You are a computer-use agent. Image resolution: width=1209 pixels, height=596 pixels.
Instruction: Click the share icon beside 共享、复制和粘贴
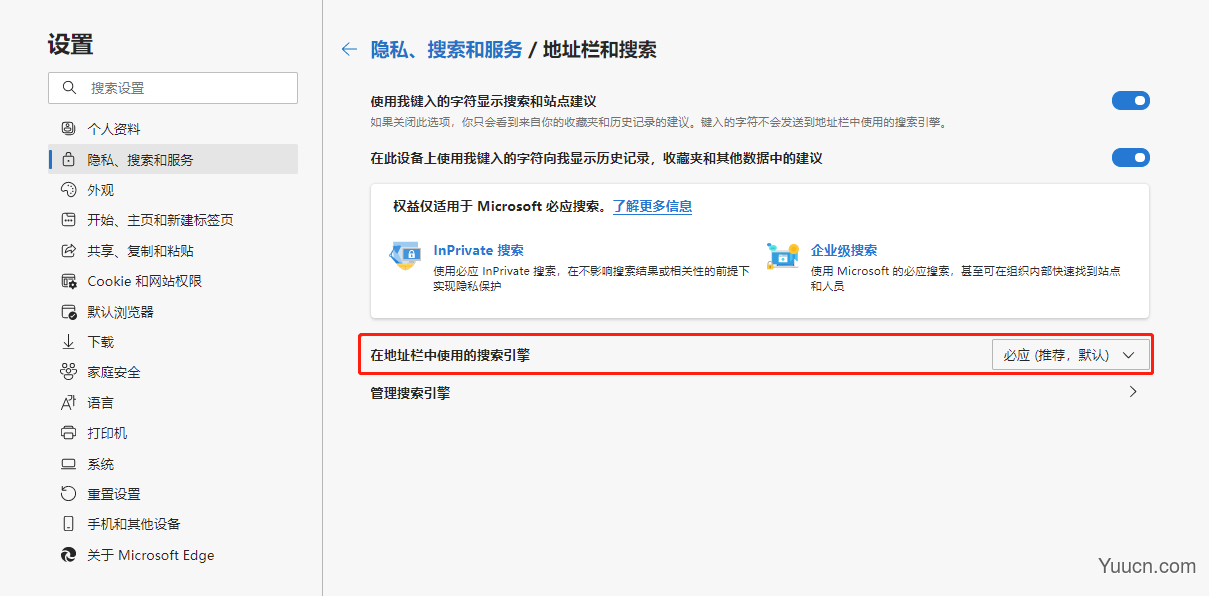click(68, 251)
